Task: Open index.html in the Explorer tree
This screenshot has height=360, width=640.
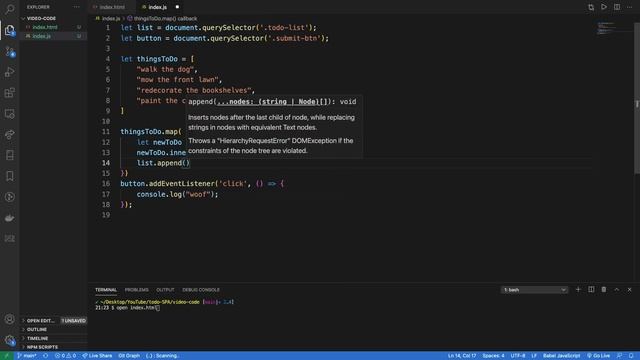Action: tap(54, 27)
